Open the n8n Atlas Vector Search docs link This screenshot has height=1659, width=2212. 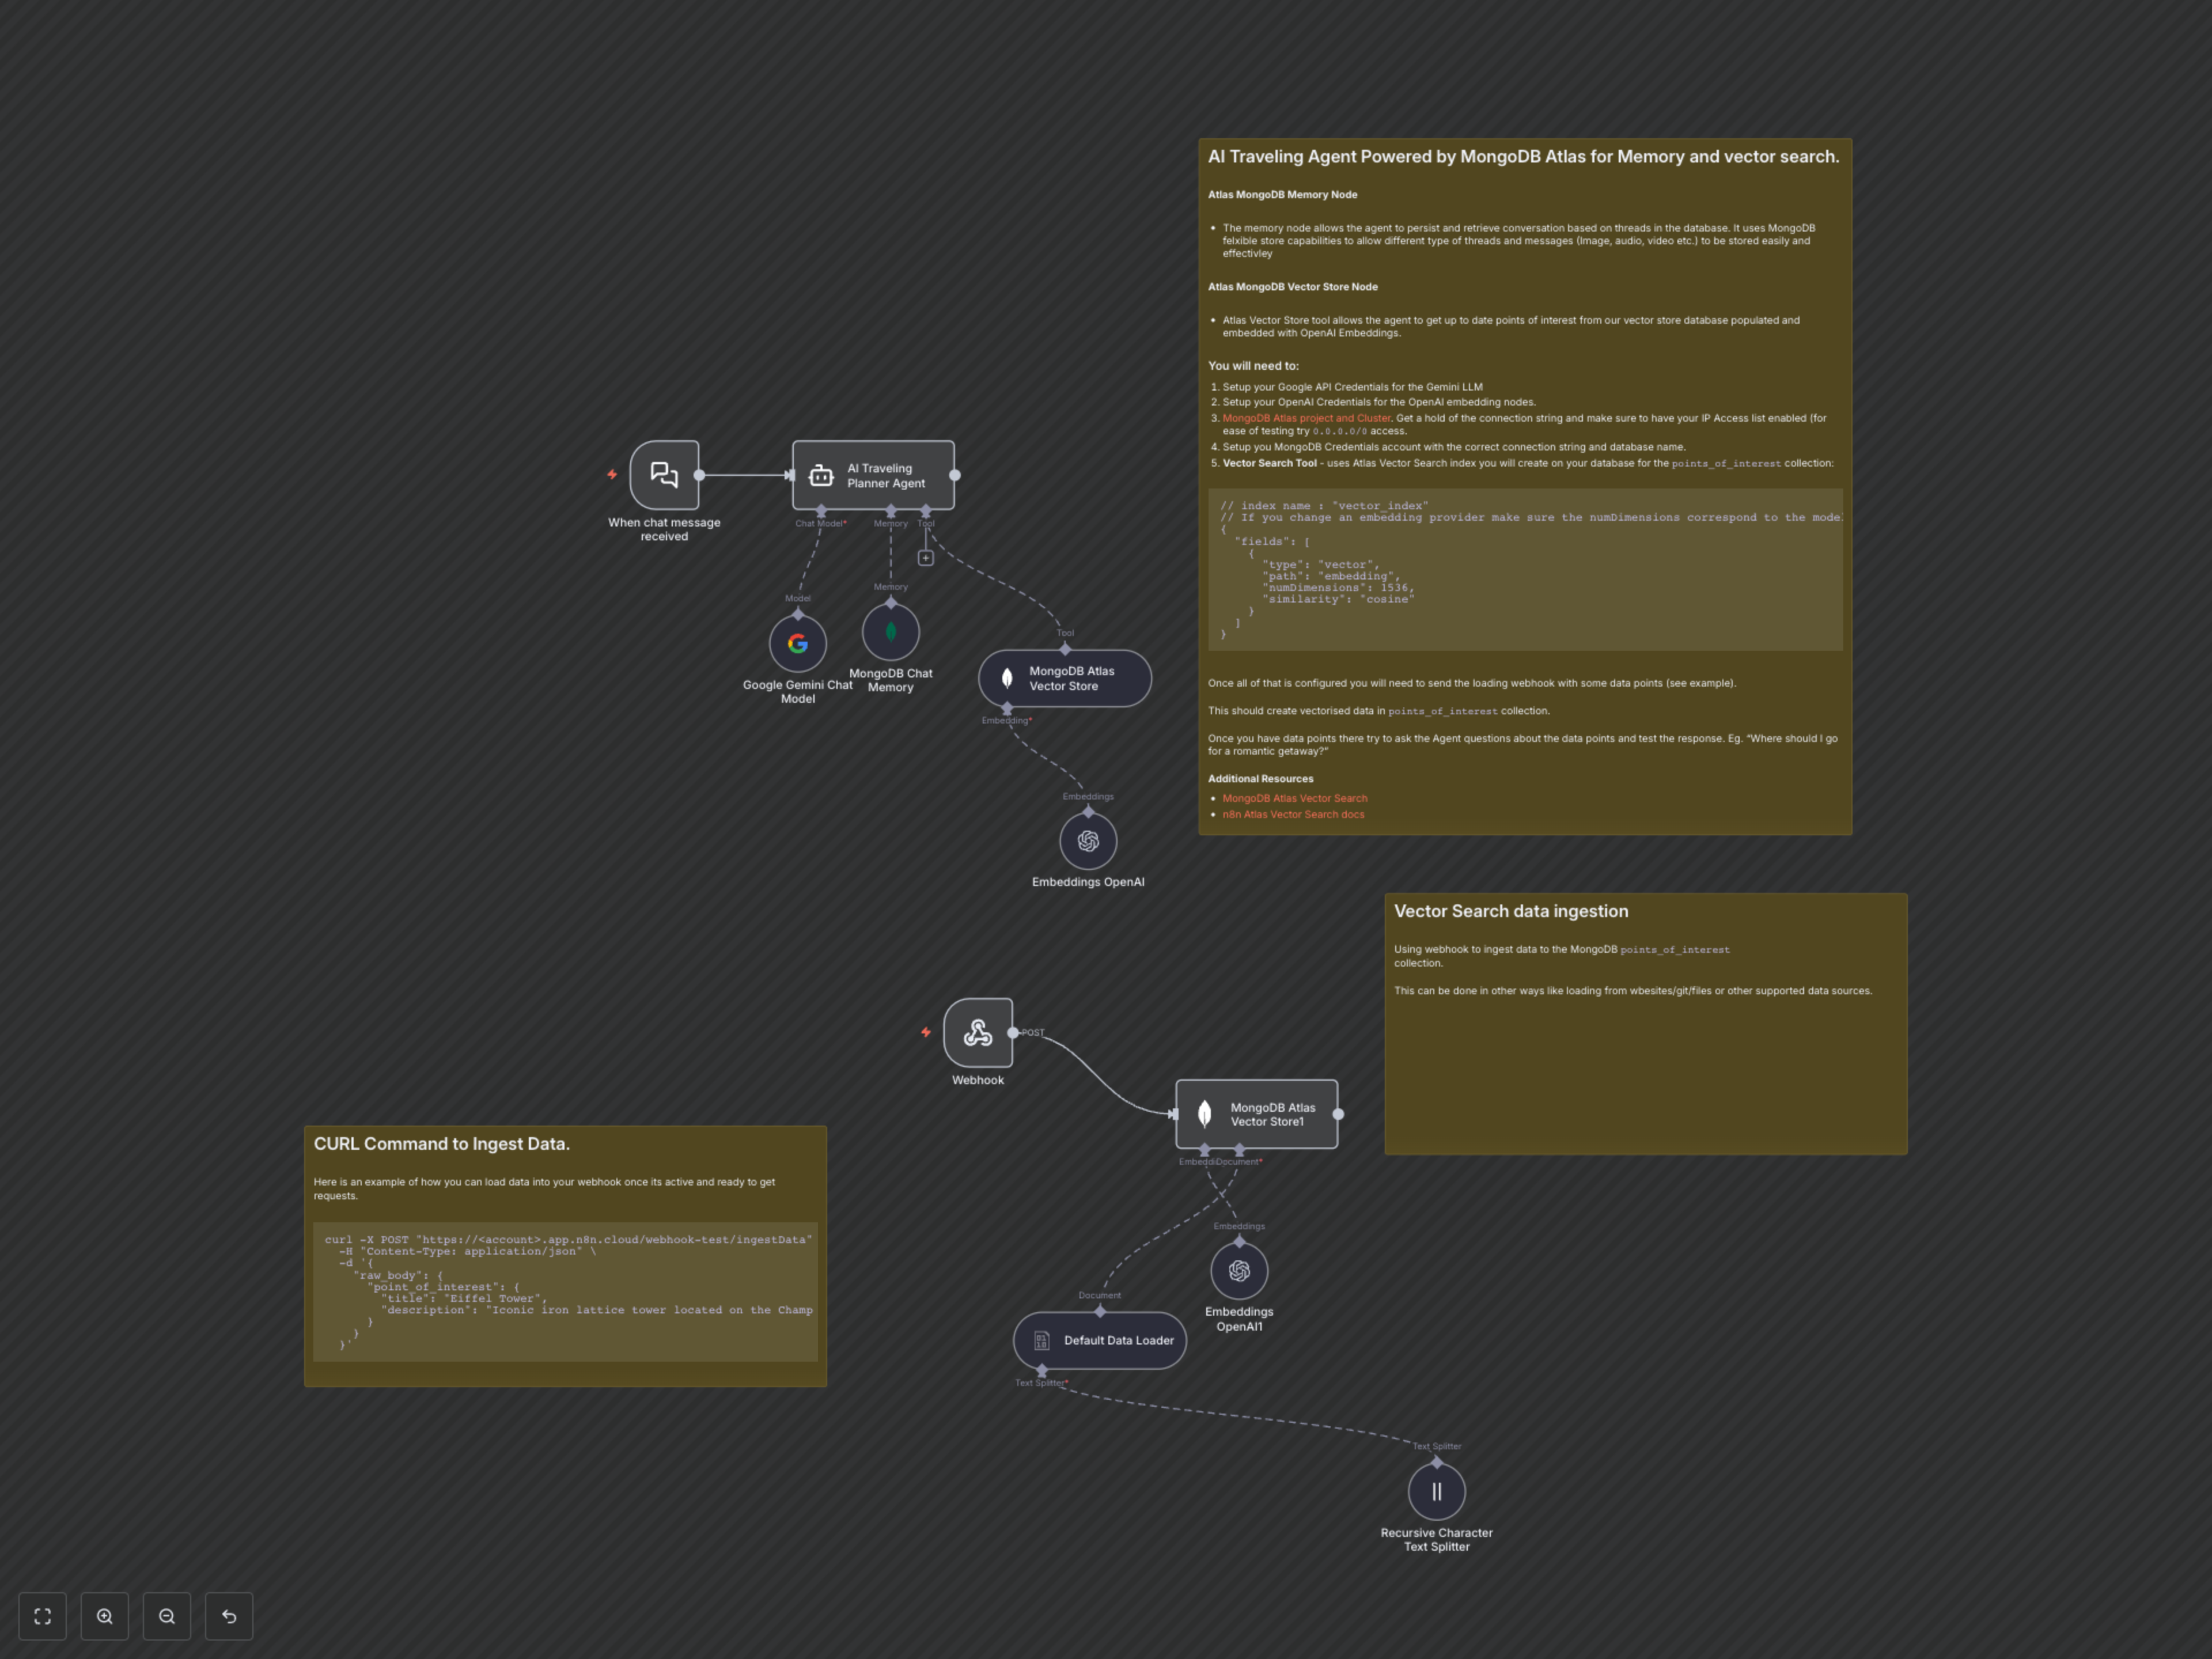(x=1292, y=814)
